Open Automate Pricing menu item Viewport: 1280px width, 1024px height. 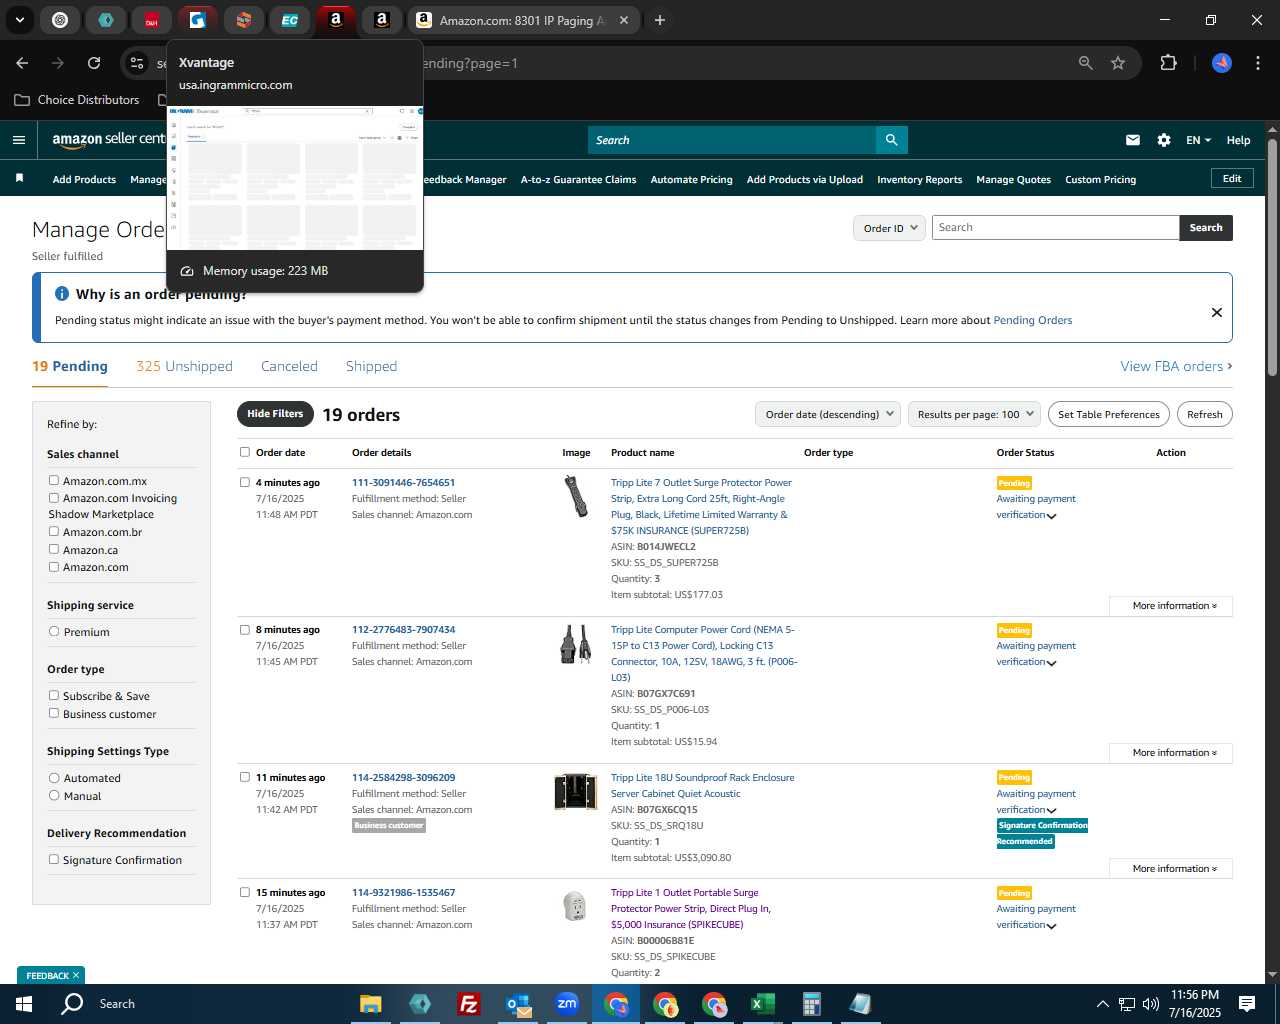691,180
